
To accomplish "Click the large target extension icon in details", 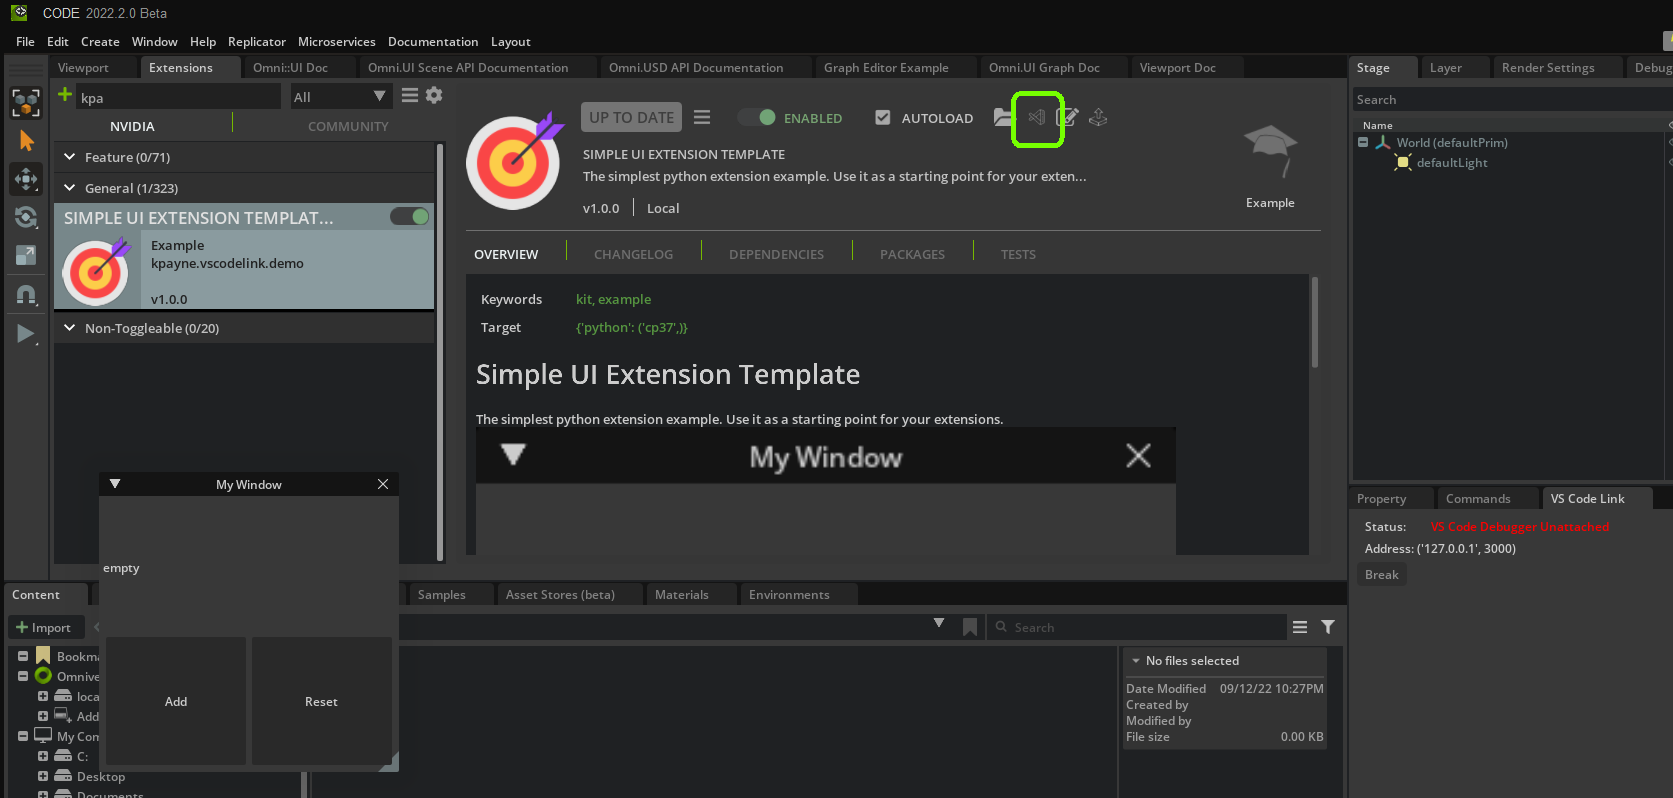I will coord(515,160).
